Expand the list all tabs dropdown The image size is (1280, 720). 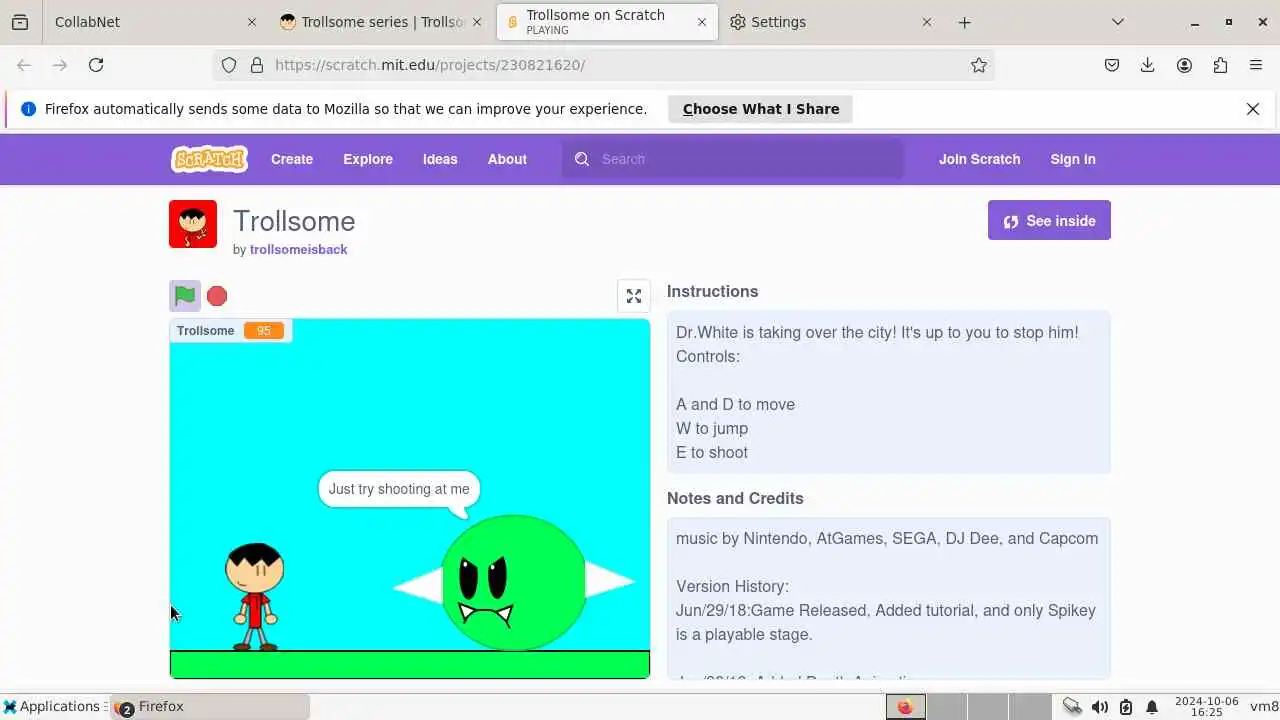[x=1118, y=22]
